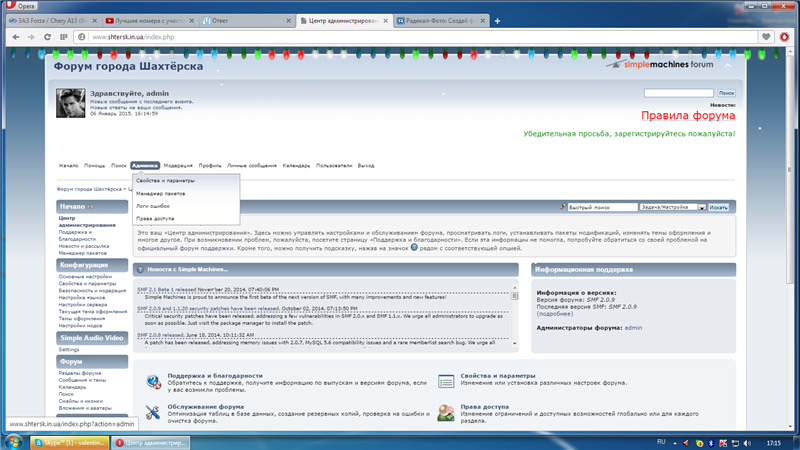Viewport: 800px width, 450px height.
Task: Click the Simple Machines Forum logo
Action: tap(660, 64)
